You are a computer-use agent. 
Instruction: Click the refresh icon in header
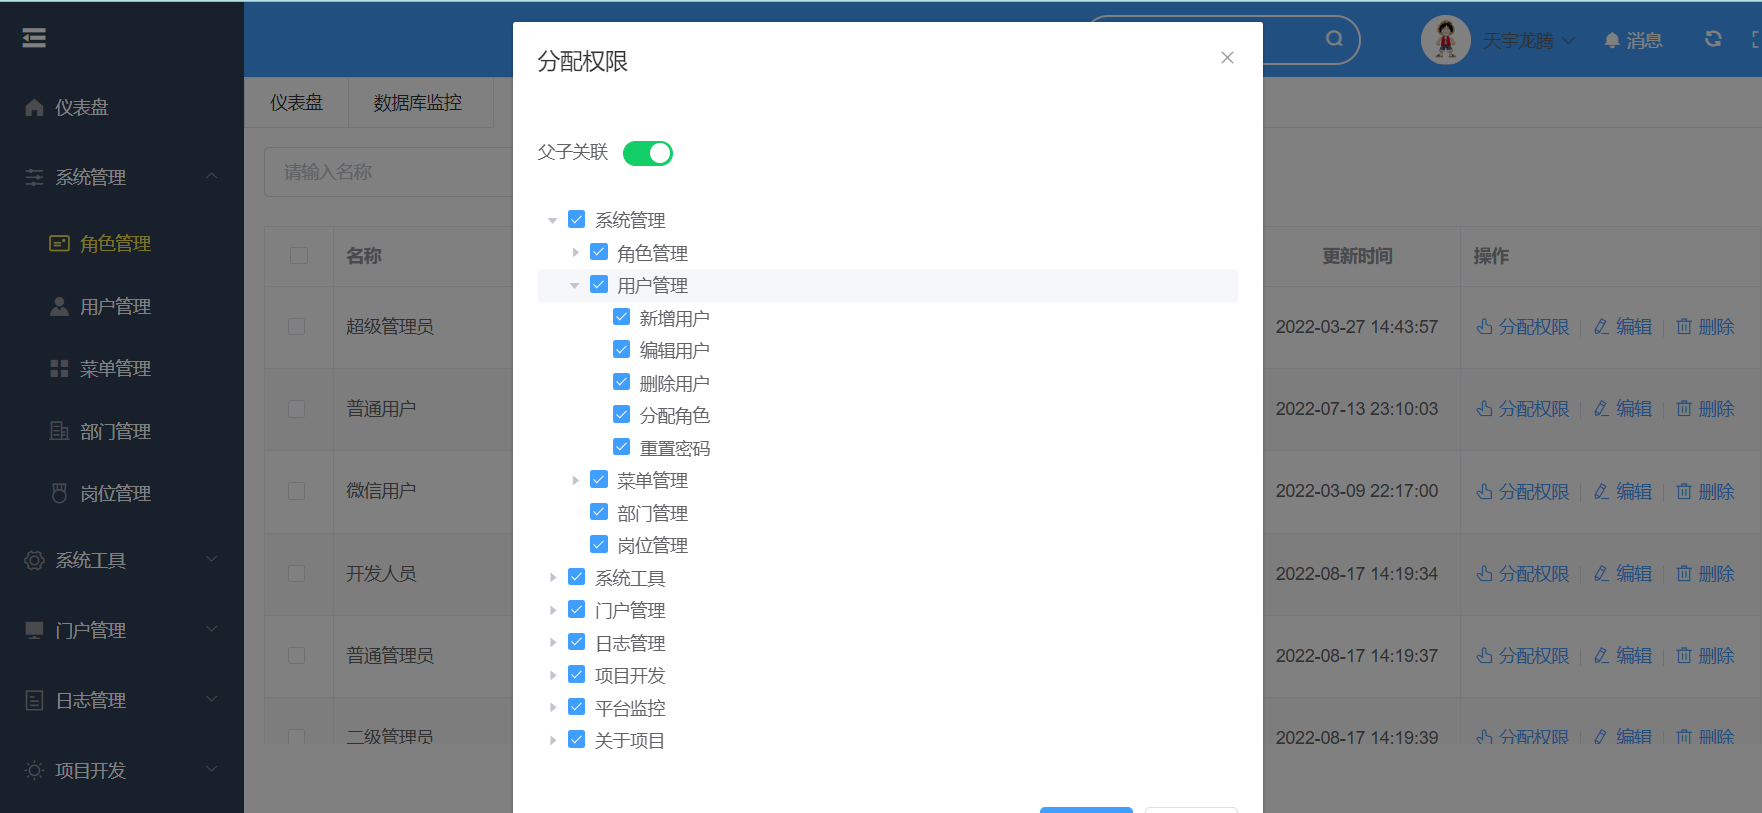coord(1713,39)
